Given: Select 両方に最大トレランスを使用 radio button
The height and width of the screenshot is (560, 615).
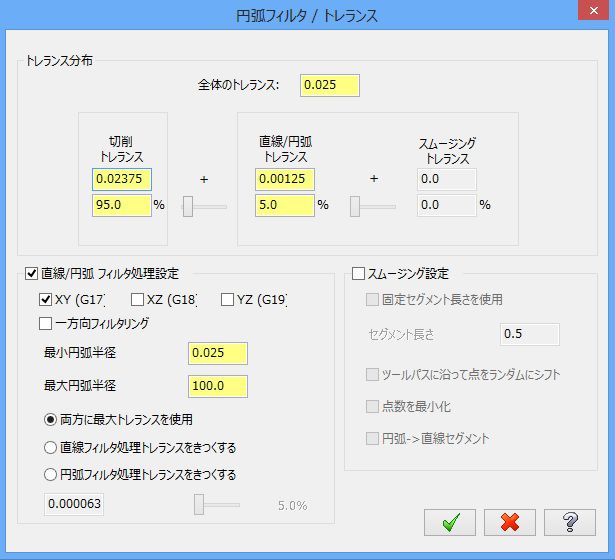Looking at the screenshot, I should point(50,420).
